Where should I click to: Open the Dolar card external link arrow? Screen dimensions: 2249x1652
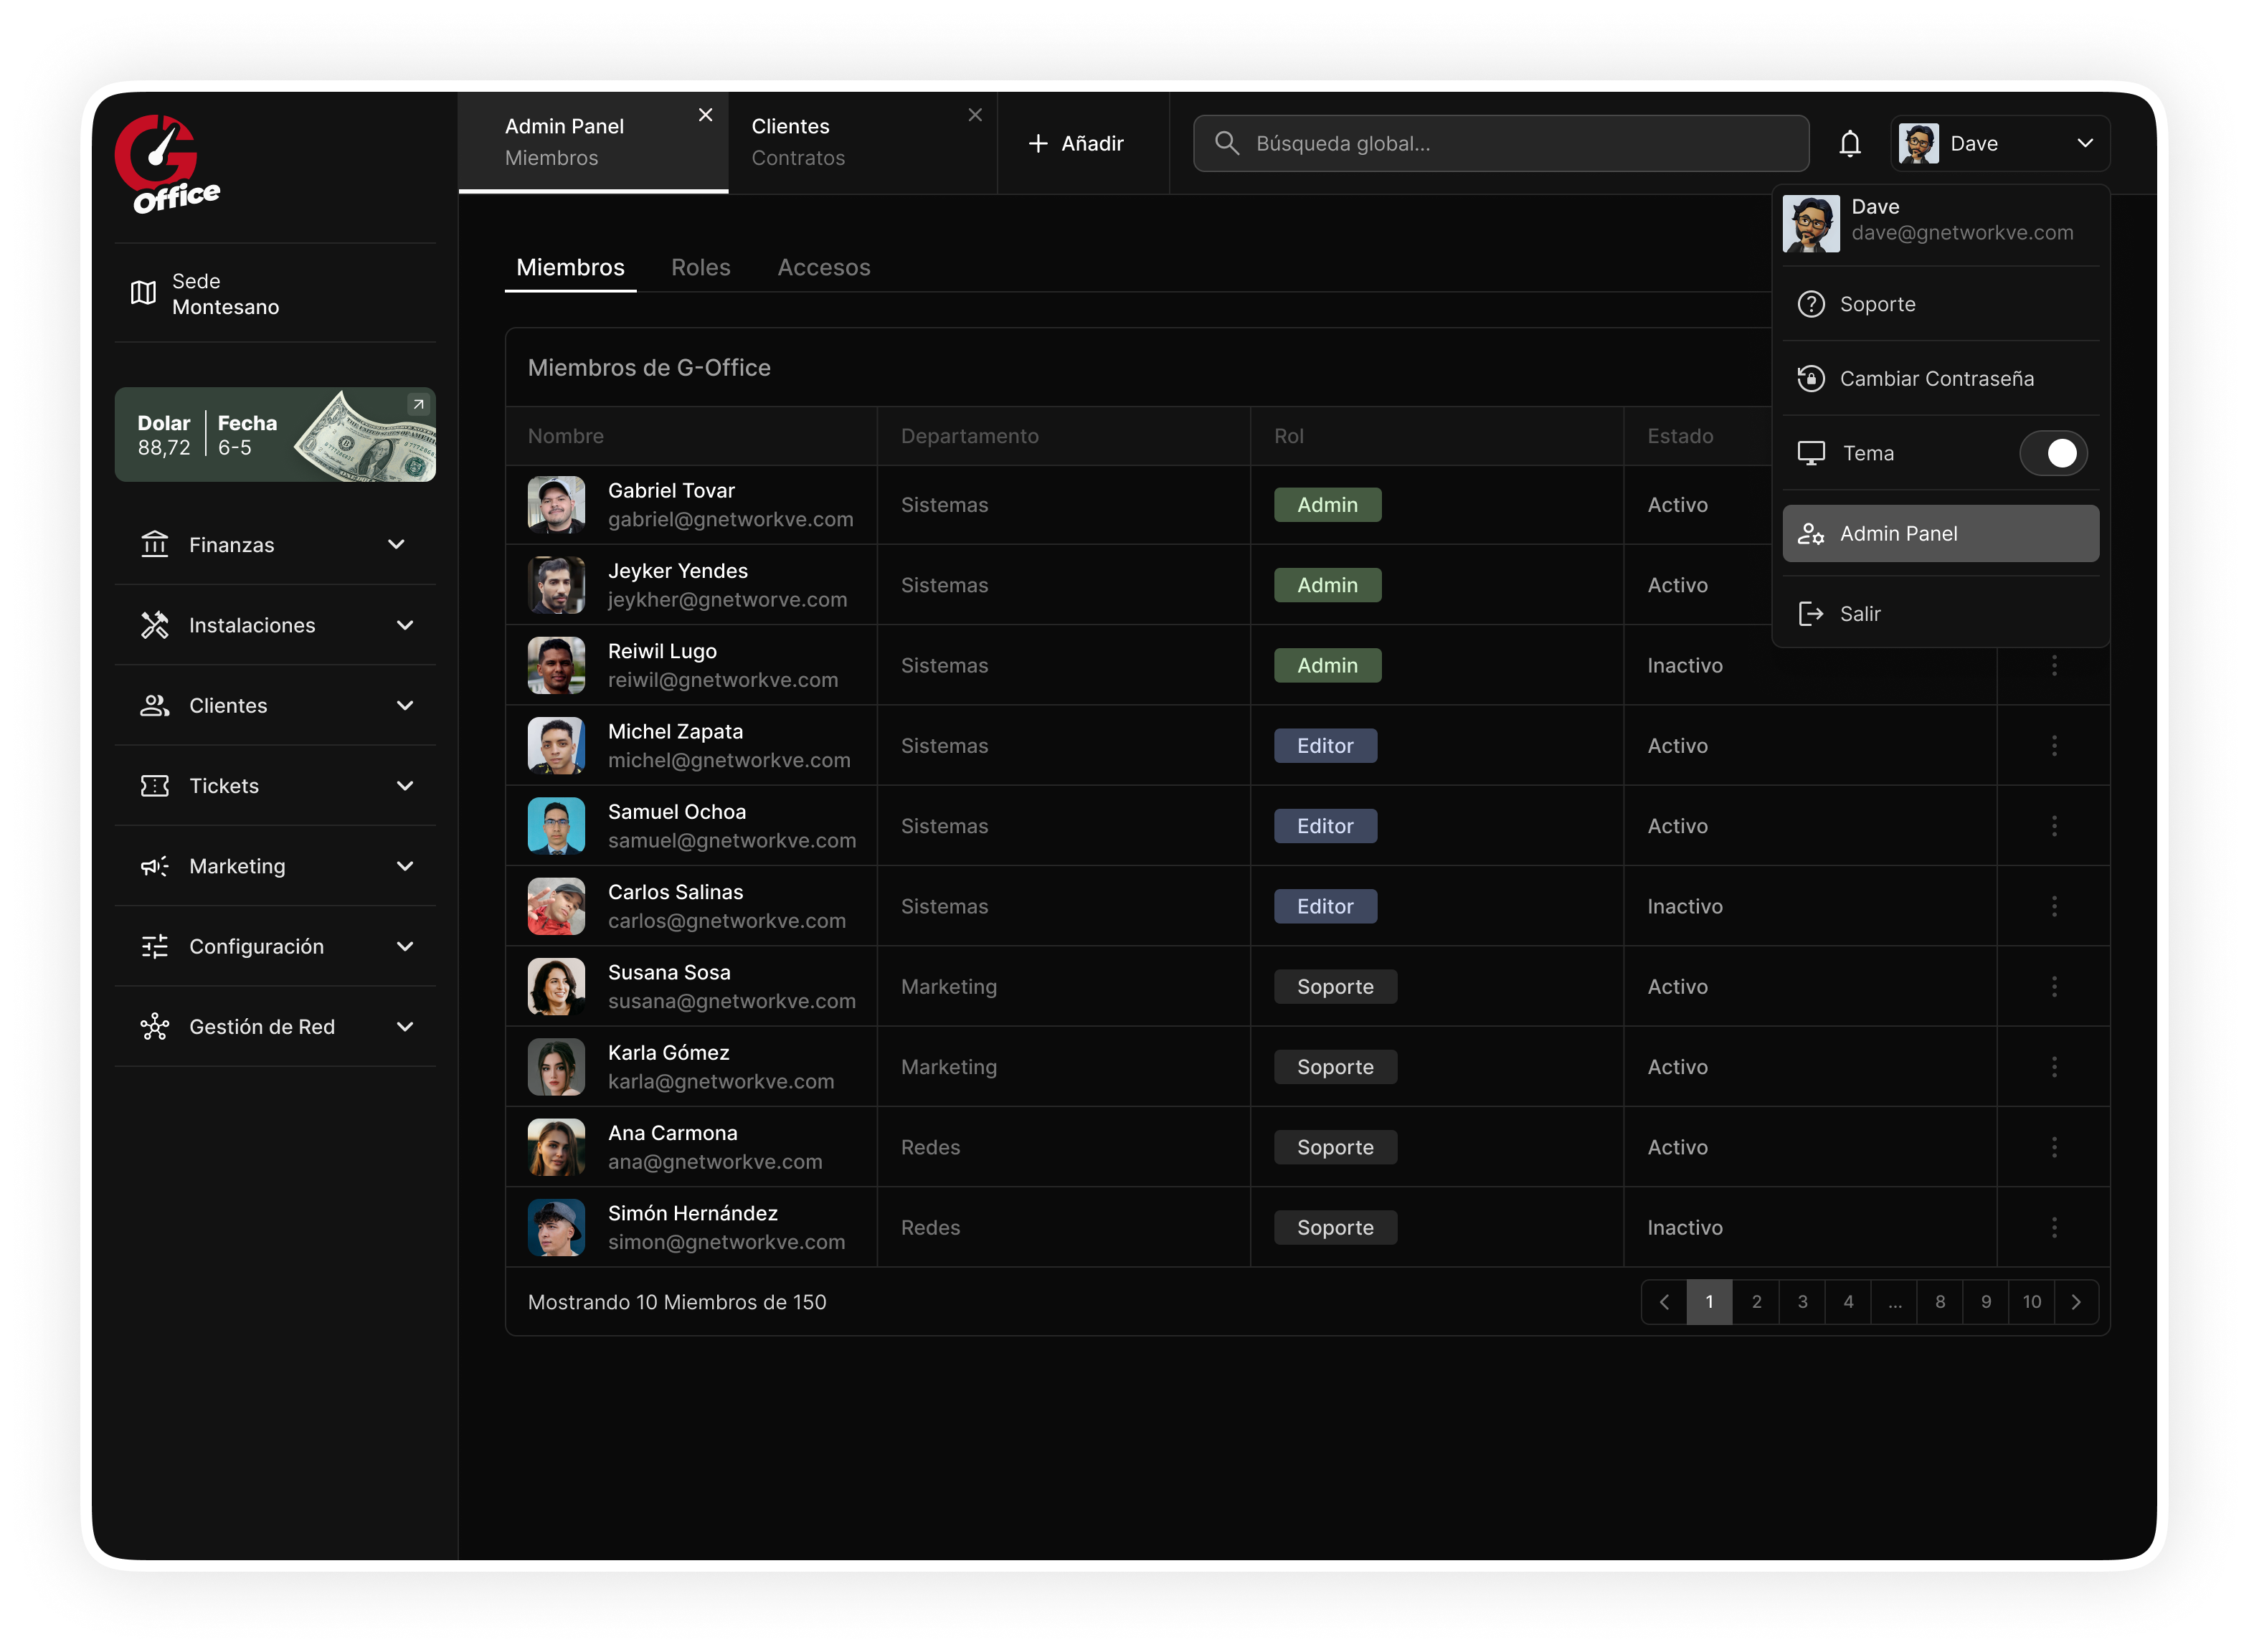[x=418, y=404]
